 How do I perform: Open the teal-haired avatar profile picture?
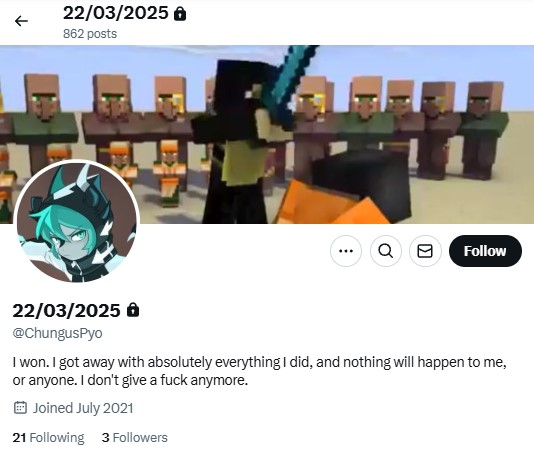(x=77, y=222)
